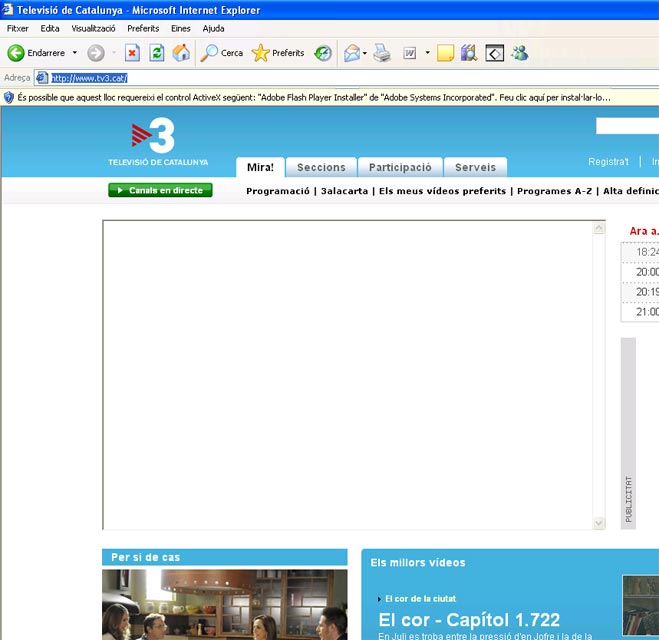Click the yellow note toolbar icon
This screenshot has width=659, height=640.
tap(445, 53)
